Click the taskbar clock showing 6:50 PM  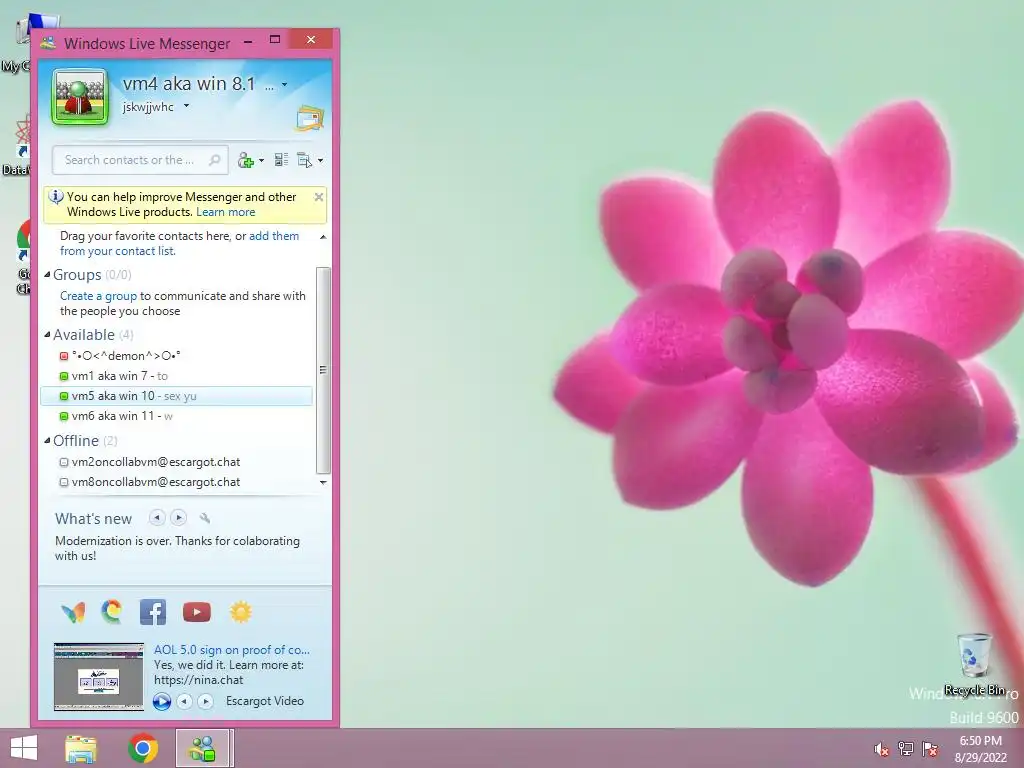[980, 749]
